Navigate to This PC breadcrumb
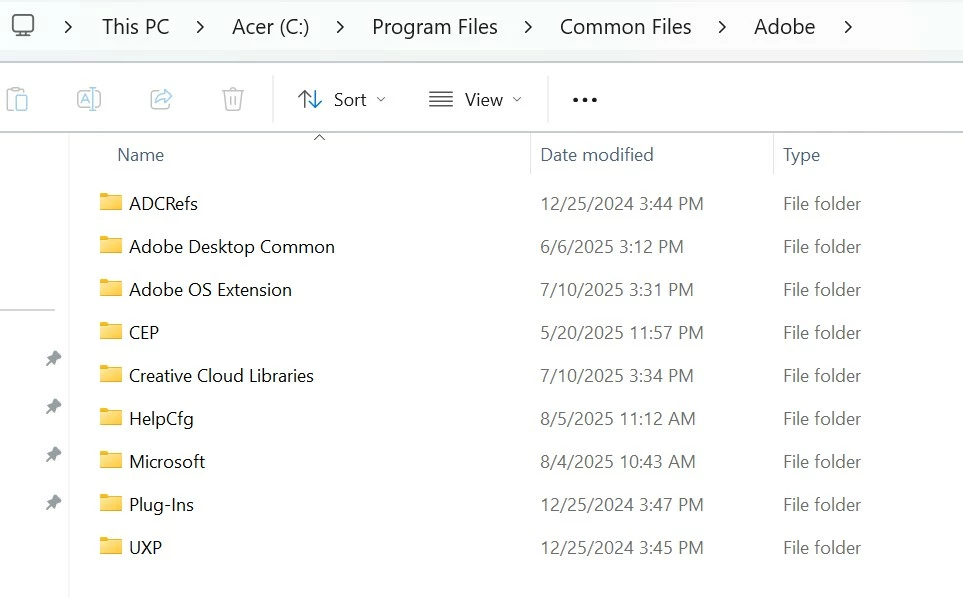This screenshot has height=598, width=963. coord(135,27)
